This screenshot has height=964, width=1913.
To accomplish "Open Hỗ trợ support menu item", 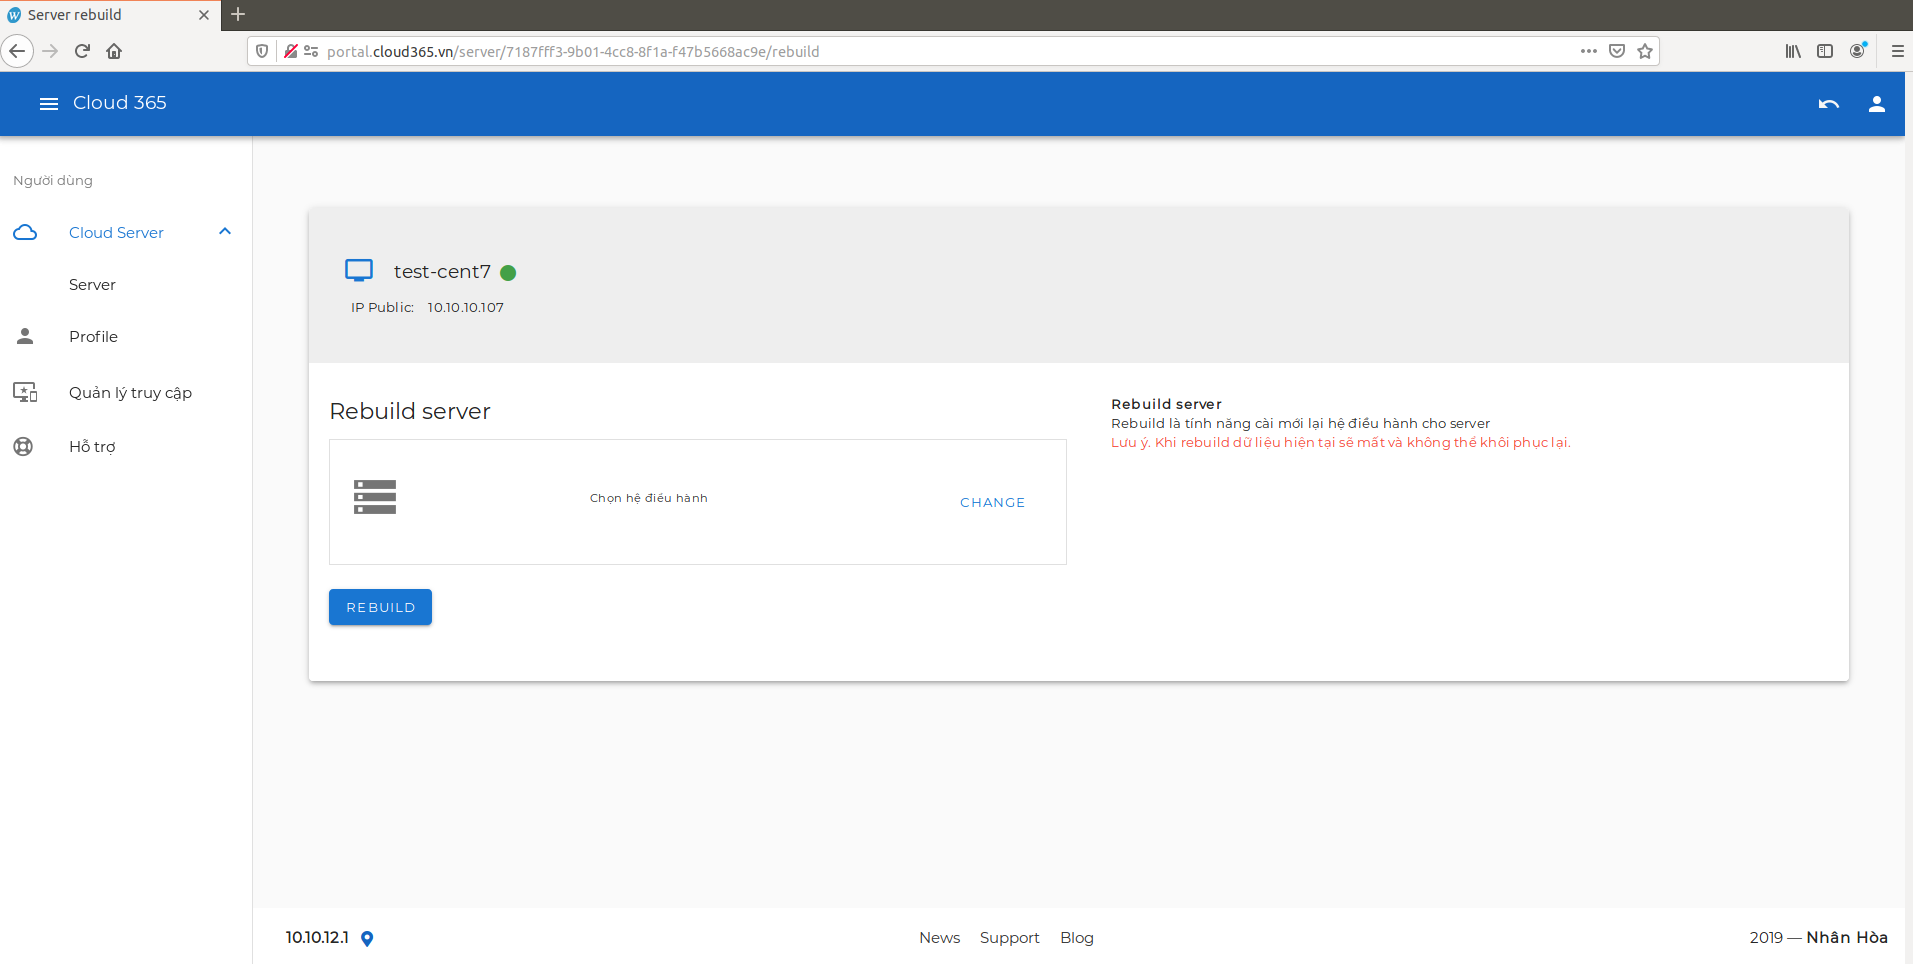I will [92, 447].
